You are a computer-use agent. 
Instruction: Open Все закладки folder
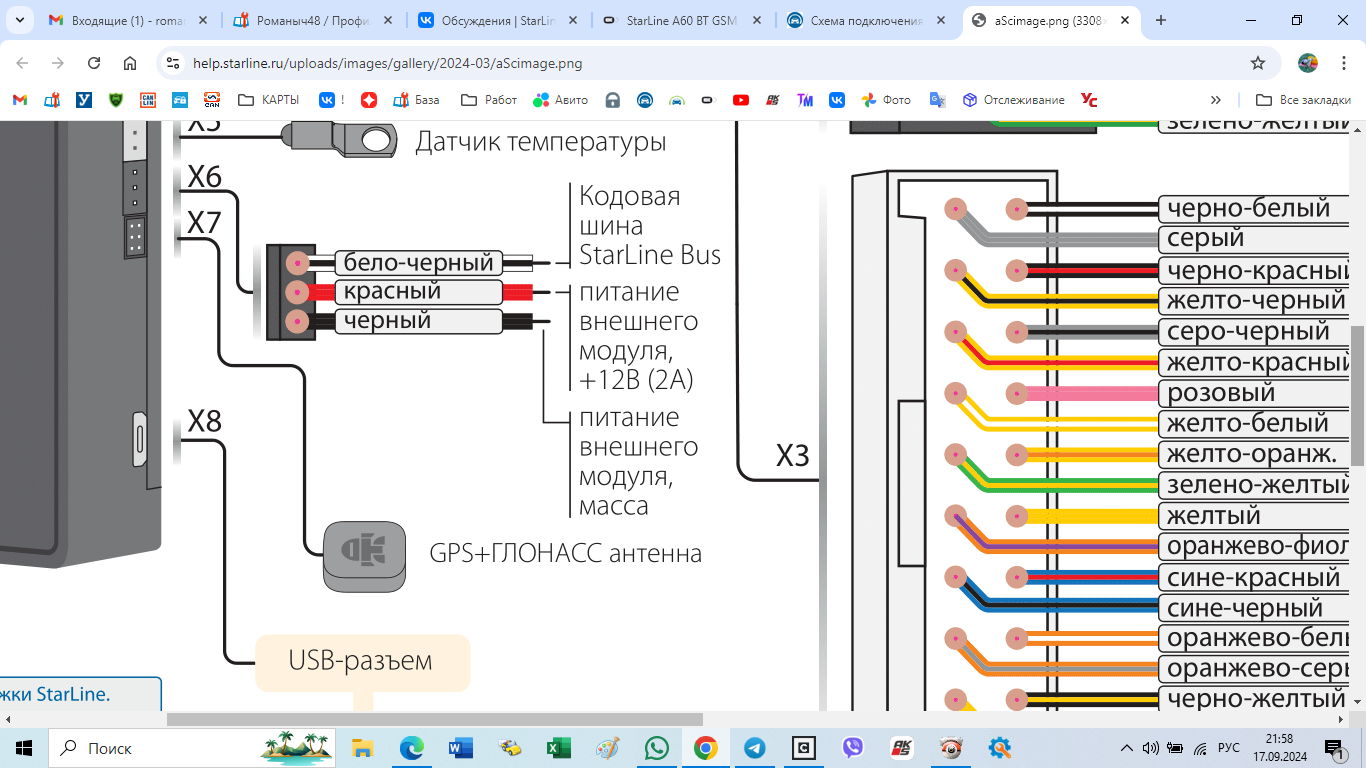pos(1303,100)
